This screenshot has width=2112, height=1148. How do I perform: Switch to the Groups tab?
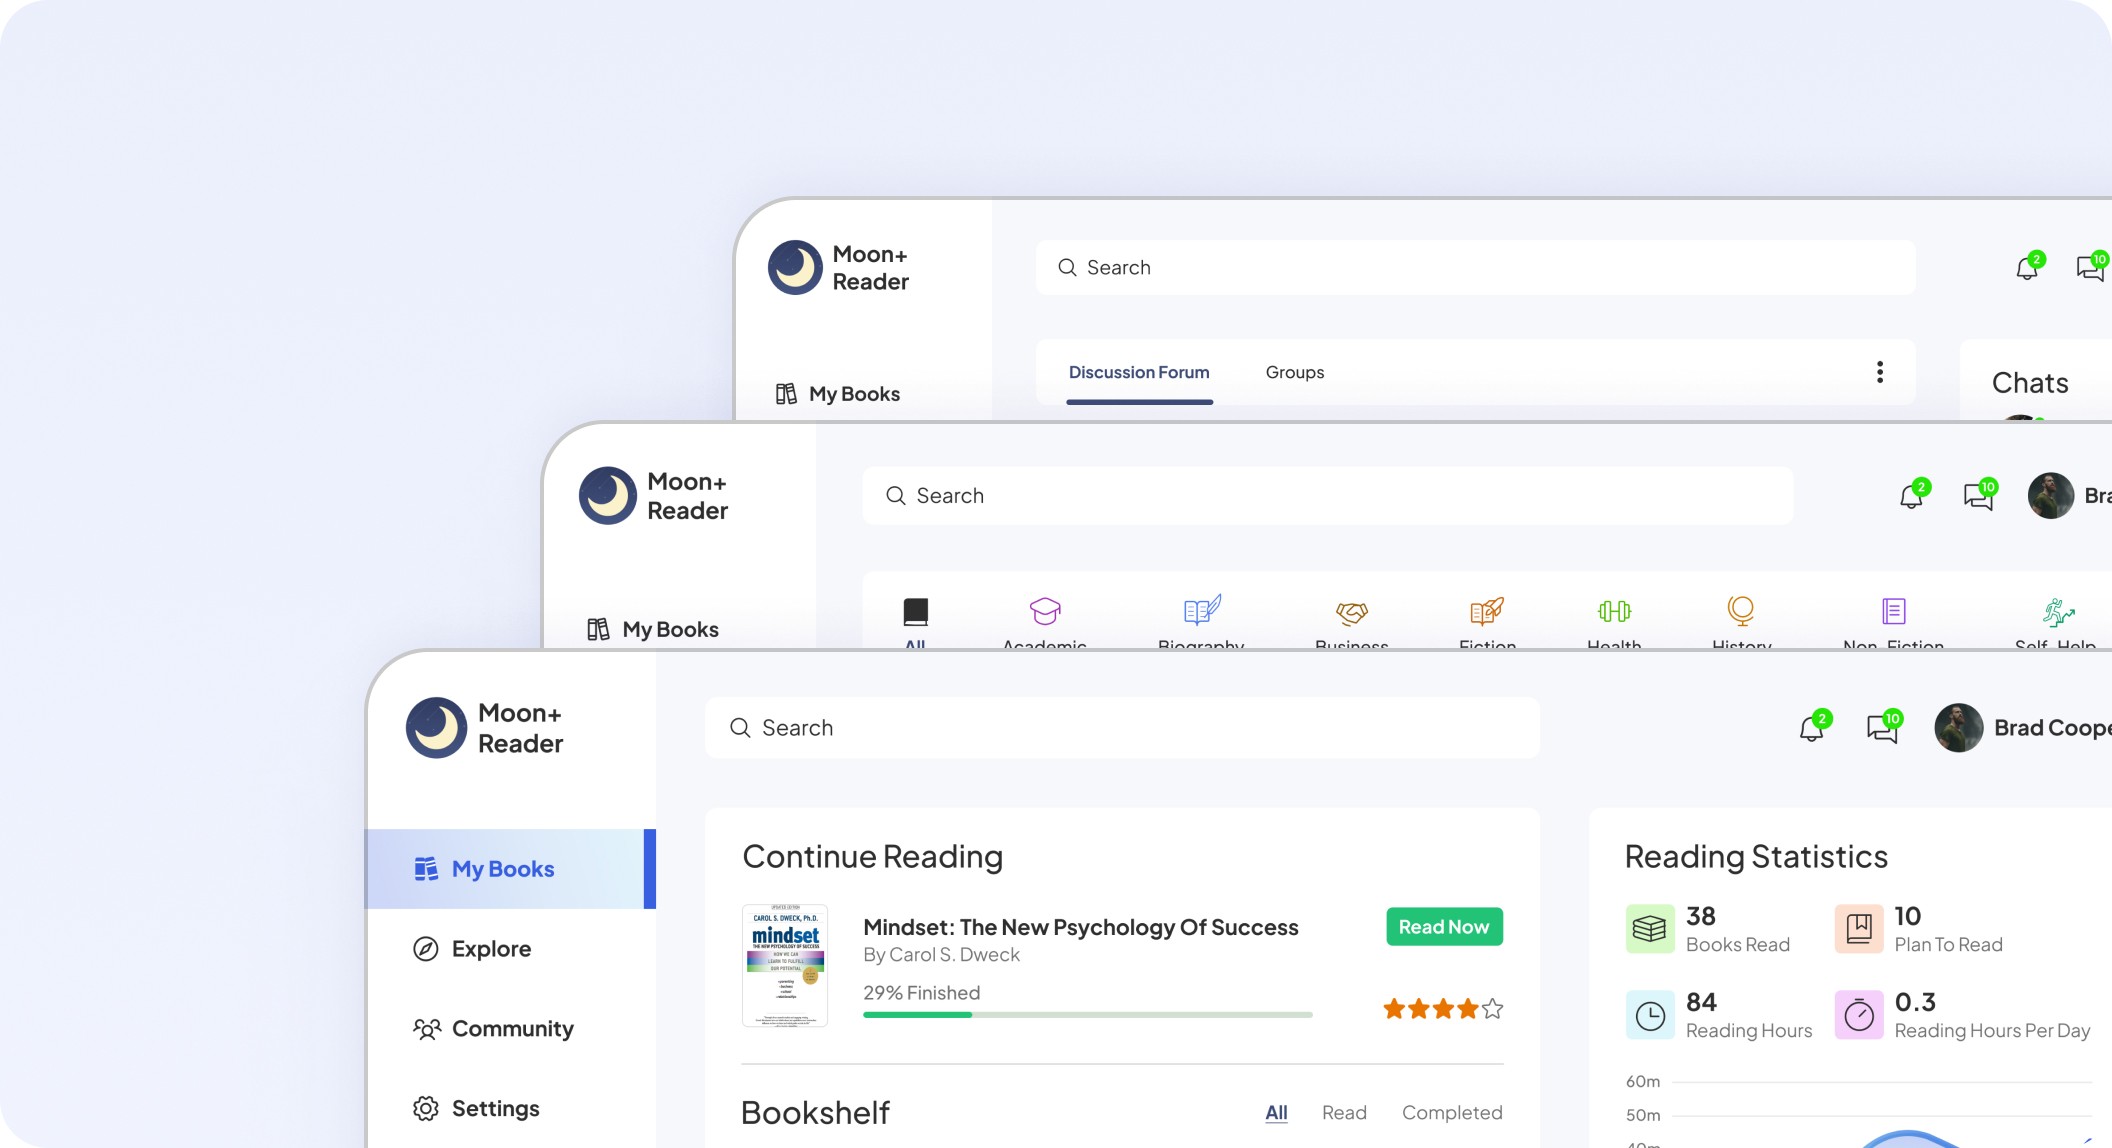1293,370
